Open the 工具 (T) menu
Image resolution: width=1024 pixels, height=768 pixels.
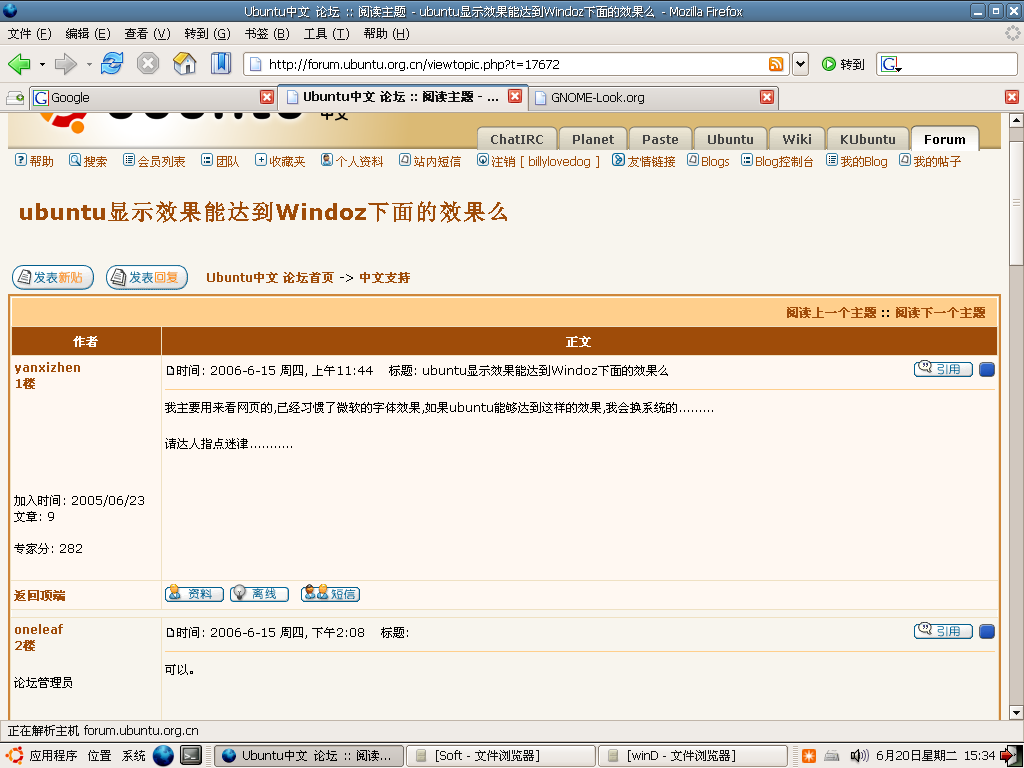327,33
